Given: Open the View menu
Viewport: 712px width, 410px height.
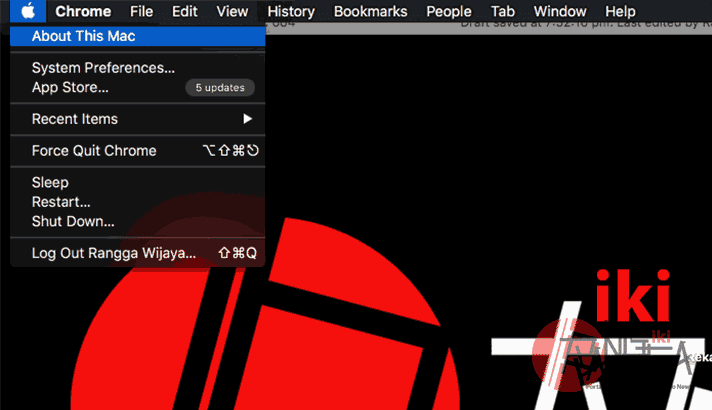Looking at the screenshot, I should click(232, 11).
